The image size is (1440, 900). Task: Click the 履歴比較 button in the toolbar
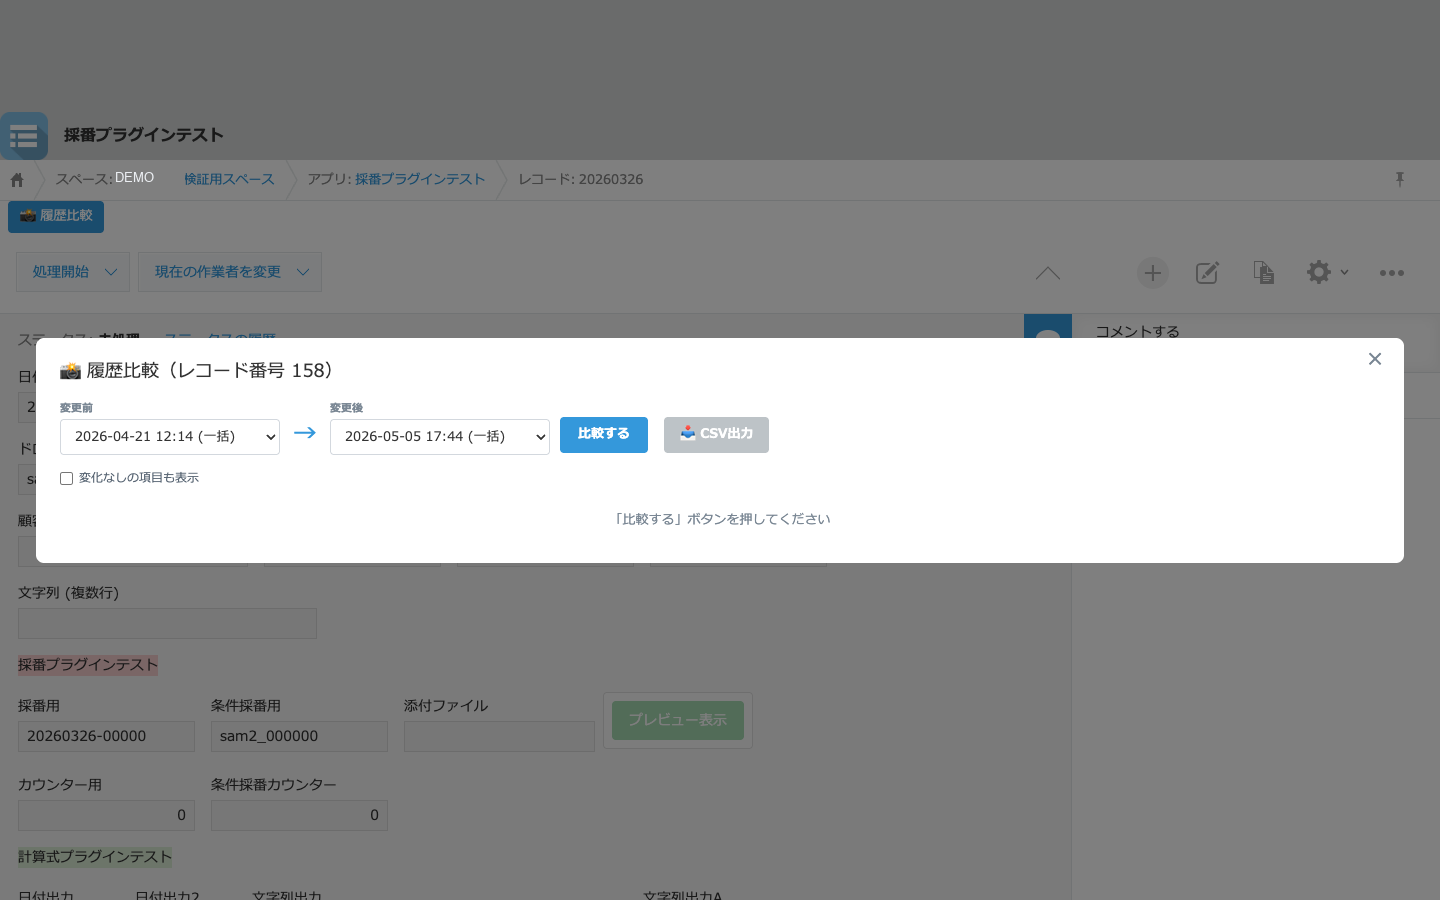point(56,216)
